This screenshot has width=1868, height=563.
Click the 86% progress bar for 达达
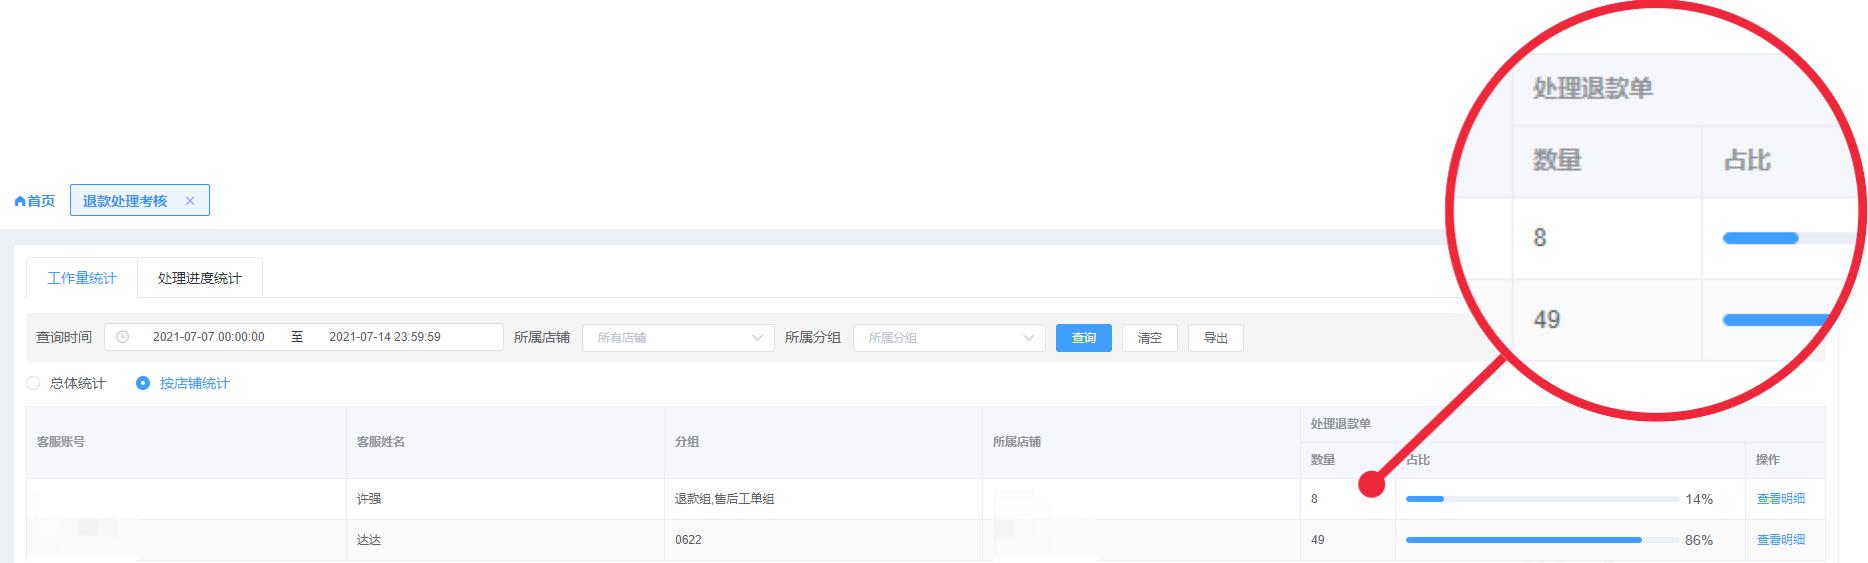[1541, 540]
